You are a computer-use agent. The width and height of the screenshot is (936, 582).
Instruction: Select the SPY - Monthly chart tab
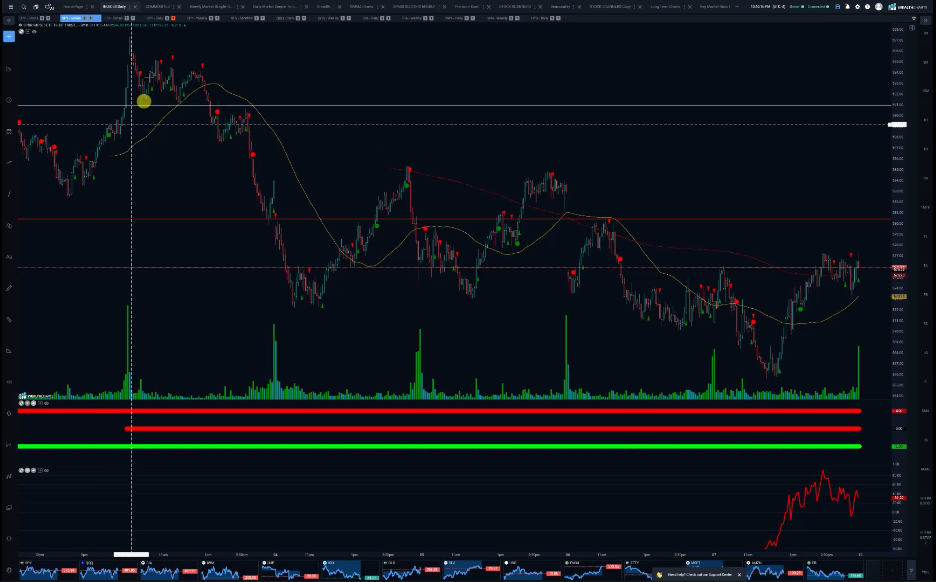click(x=242, y=18)
